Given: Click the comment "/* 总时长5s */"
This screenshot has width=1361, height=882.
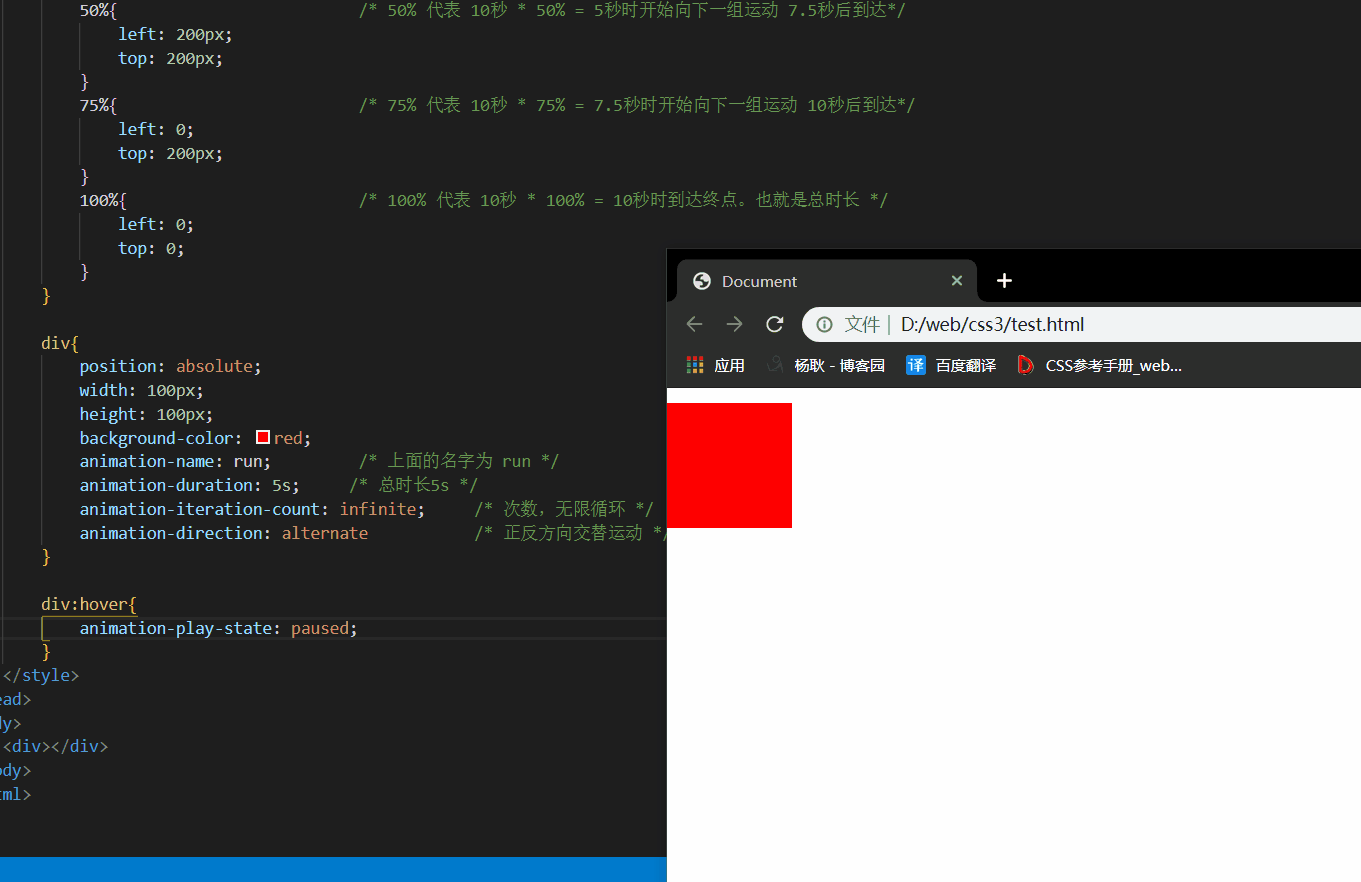Looking at the screenshot, I should pos(414,485).
